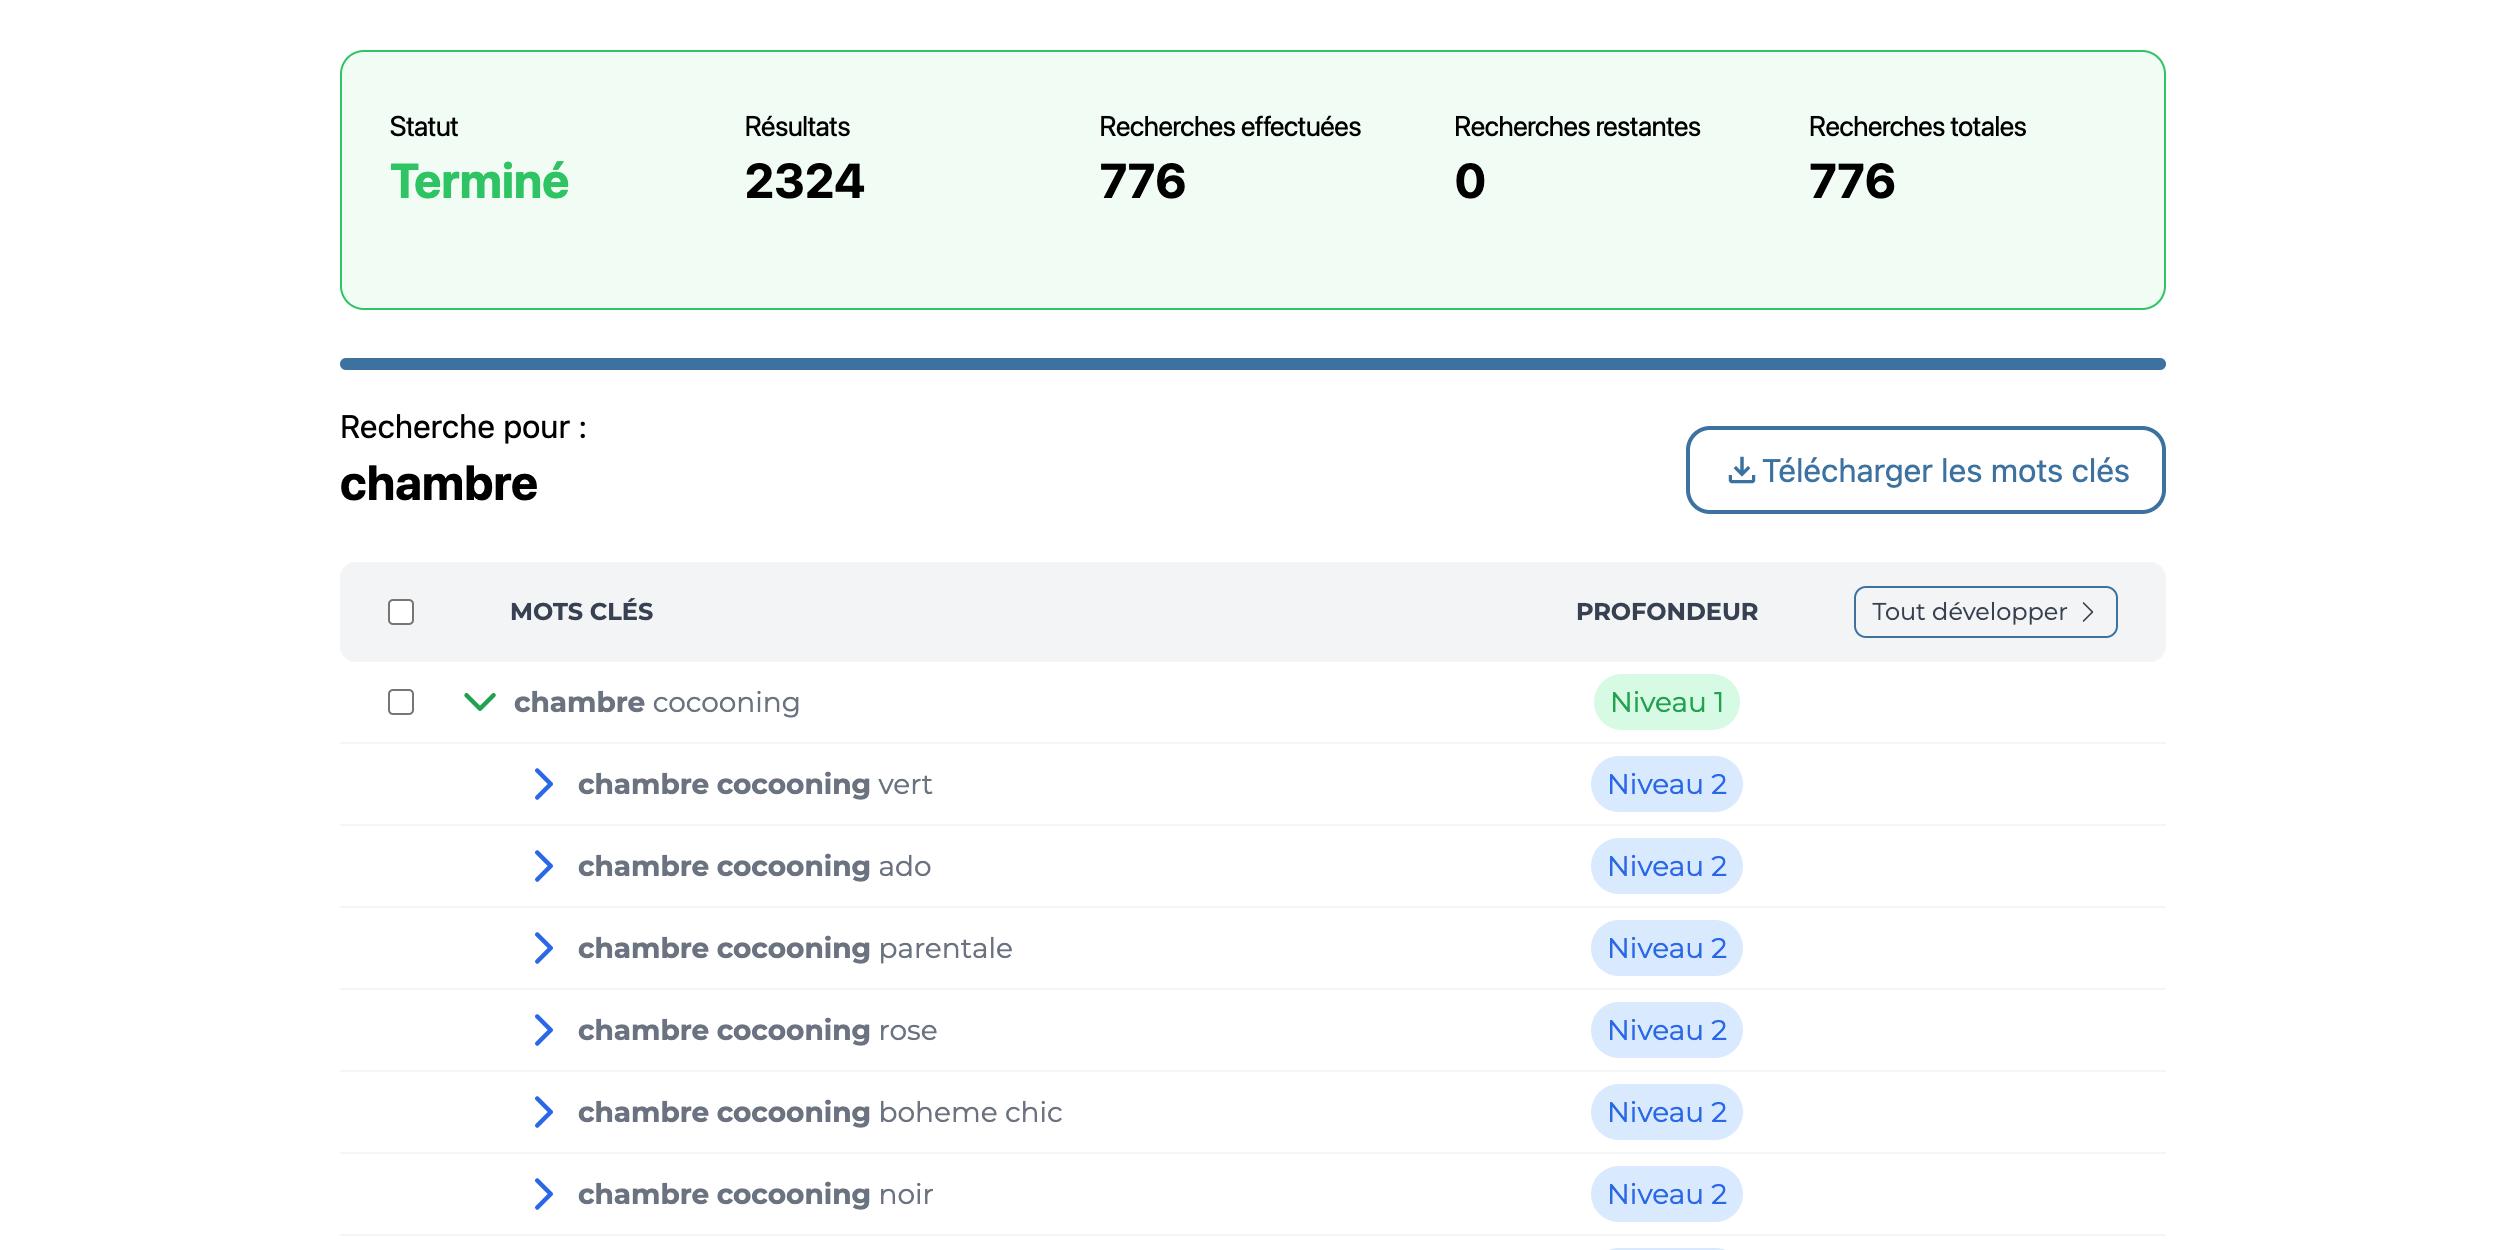
Task: Click Niveau 2 badge for vert row
Action: 1666,784
